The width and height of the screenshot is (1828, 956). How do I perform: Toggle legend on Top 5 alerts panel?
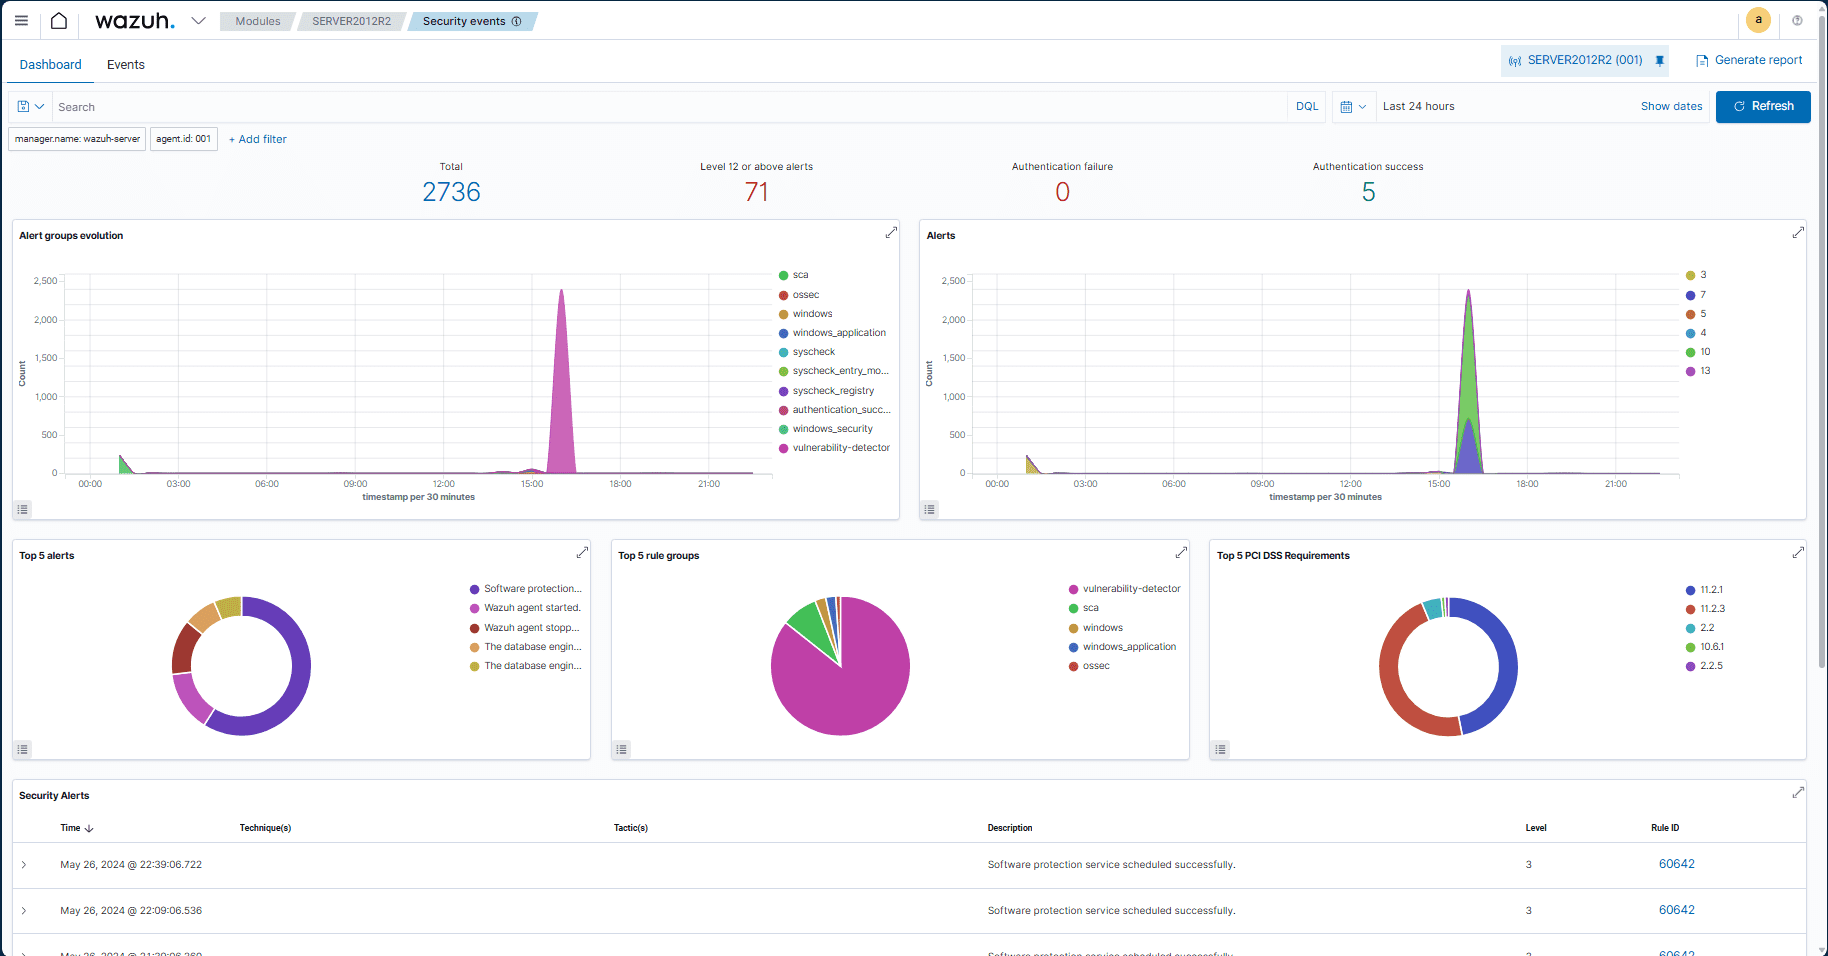(x=23, y=749)
